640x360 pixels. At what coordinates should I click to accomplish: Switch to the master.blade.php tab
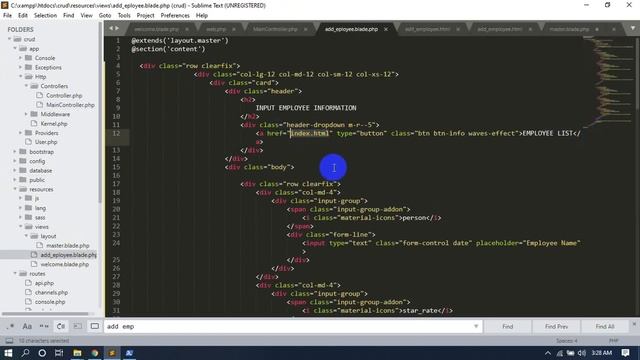pyautogui.click(x=569, y=29)
